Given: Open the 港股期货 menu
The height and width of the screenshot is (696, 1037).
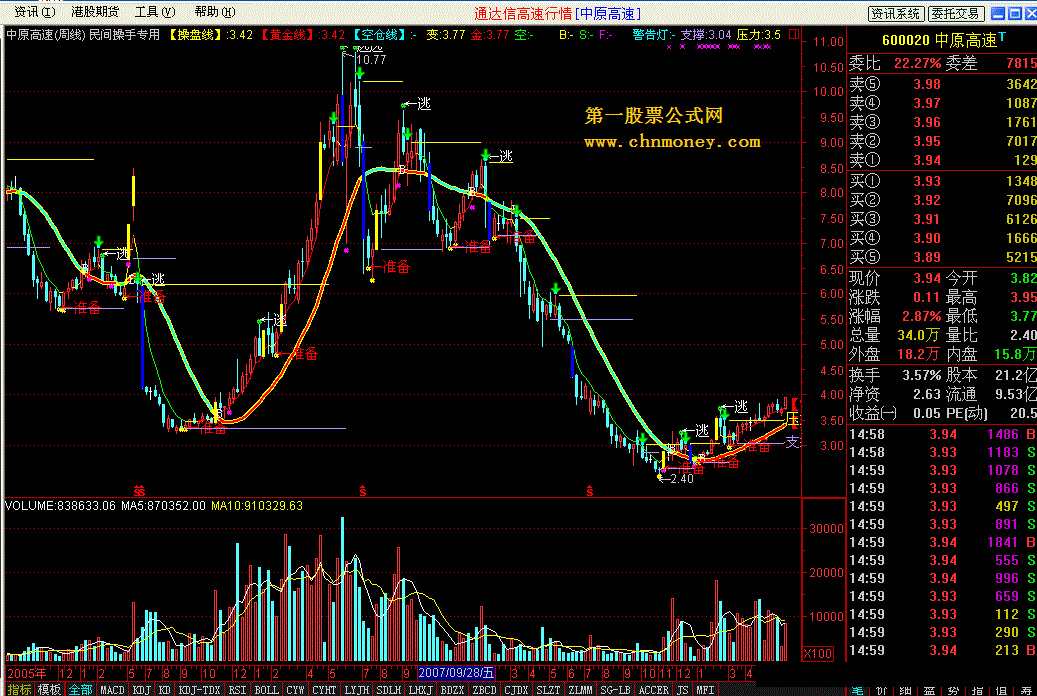Looking at the screenshot, I should tap(95, 12).
